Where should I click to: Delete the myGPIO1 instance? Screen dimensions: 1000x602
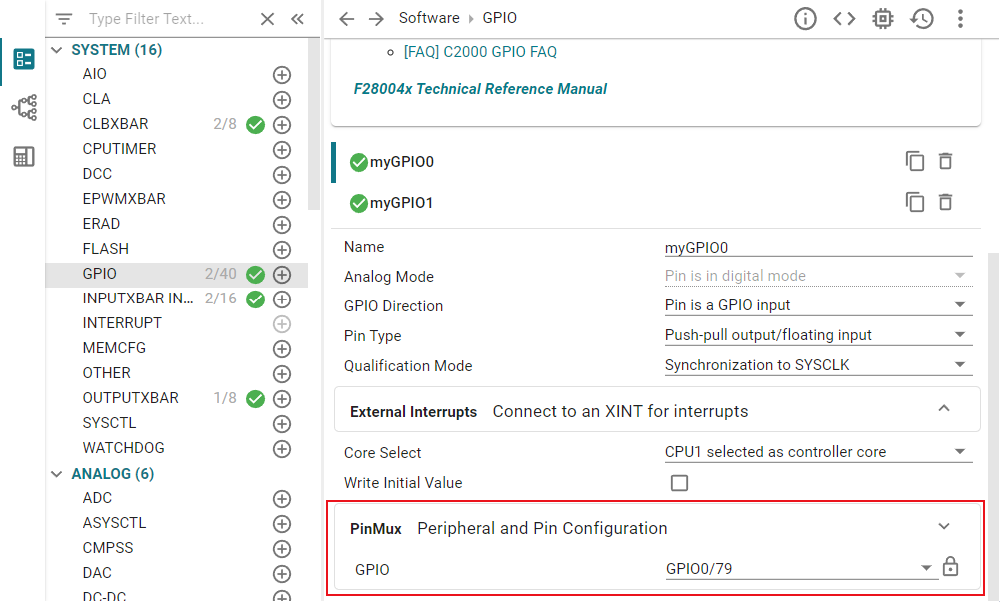pyautogui.click(x=945, y=202)
